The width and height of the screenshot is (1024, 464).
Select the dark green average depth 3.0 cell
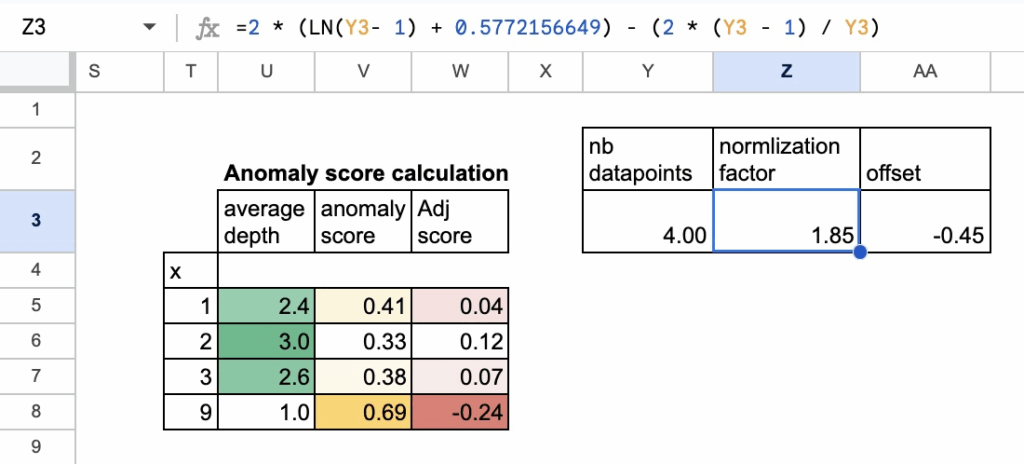[x=265, y=341]
